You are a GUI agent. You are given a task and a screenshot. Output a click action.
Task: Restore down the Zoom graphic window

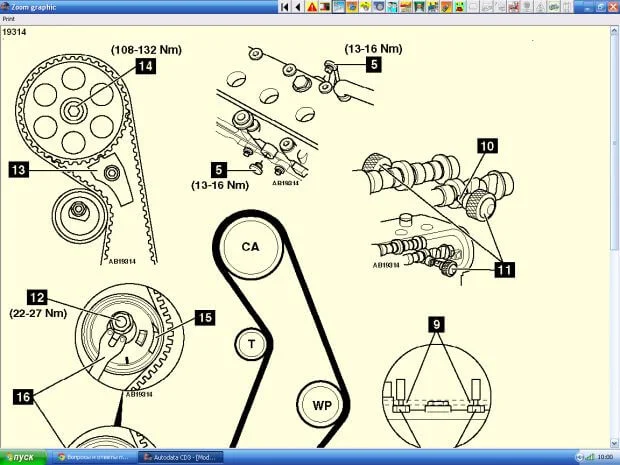(x=598, y=6)
